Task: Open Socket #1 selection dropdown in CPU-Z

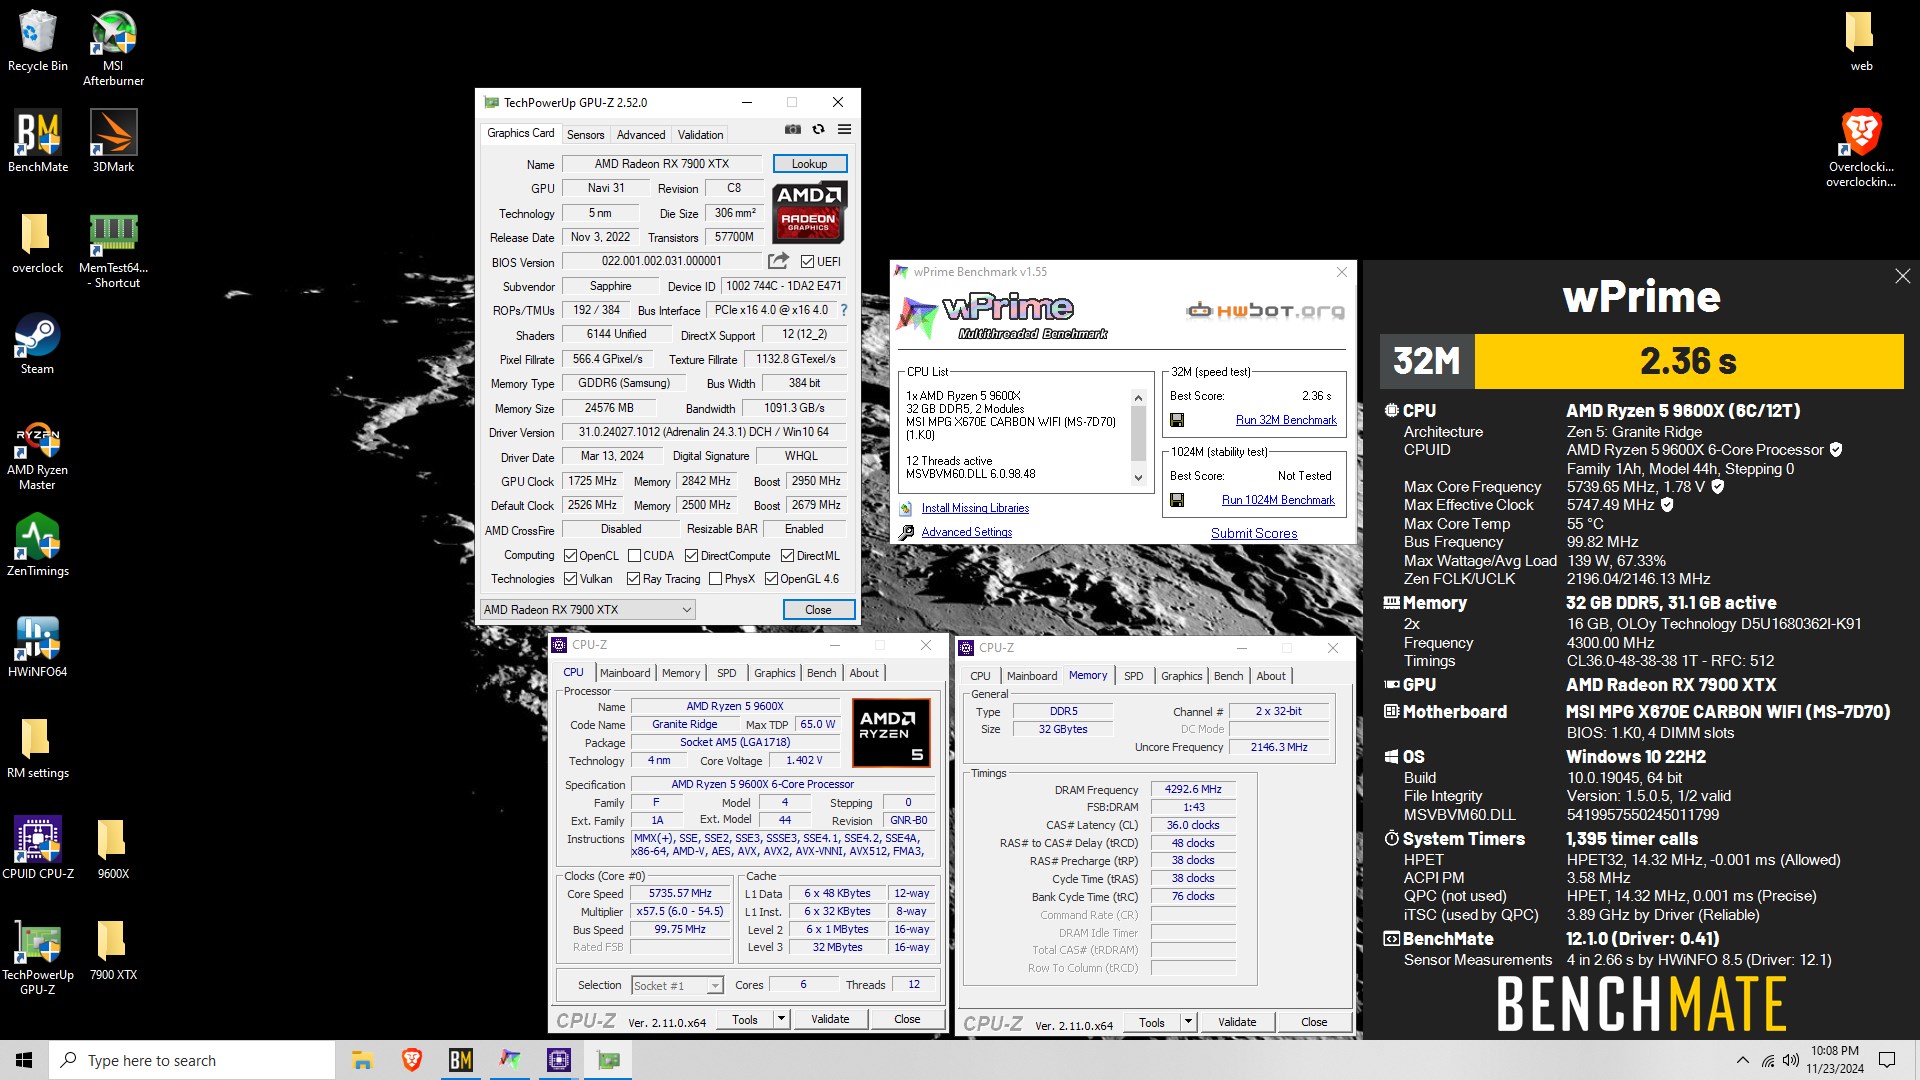Action: tap(677, 986)
